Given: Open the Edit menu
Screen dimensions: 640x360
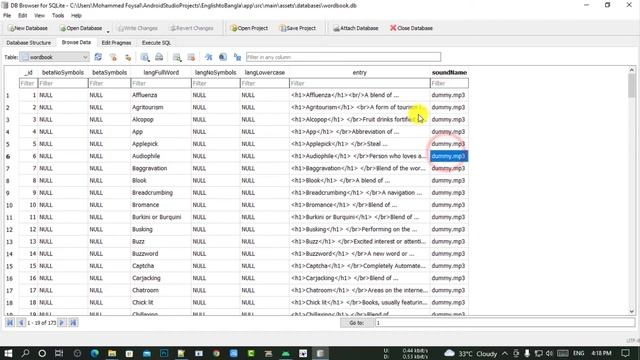Looking at the screenshot, I should 22,16.
